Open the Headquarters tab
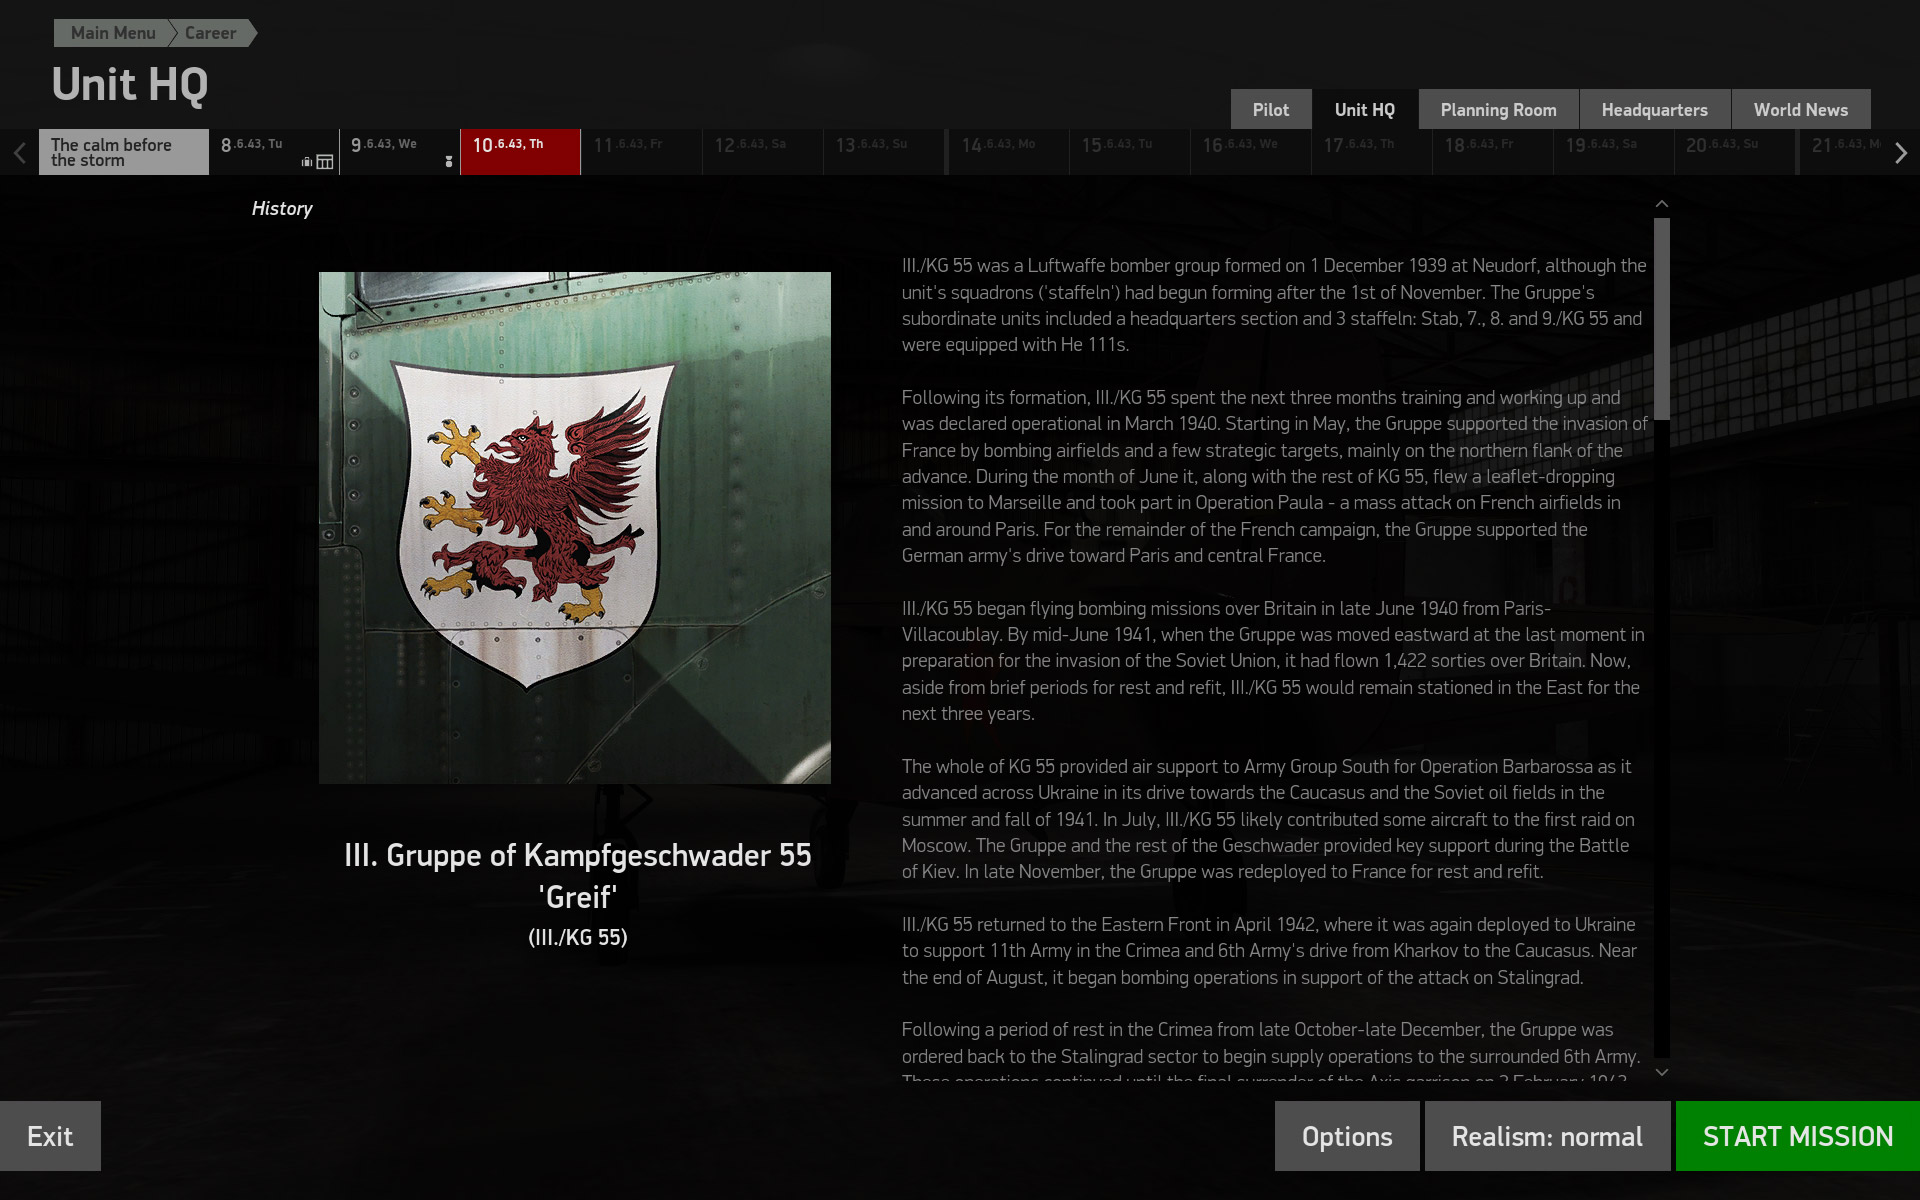 click(1654, 110)
